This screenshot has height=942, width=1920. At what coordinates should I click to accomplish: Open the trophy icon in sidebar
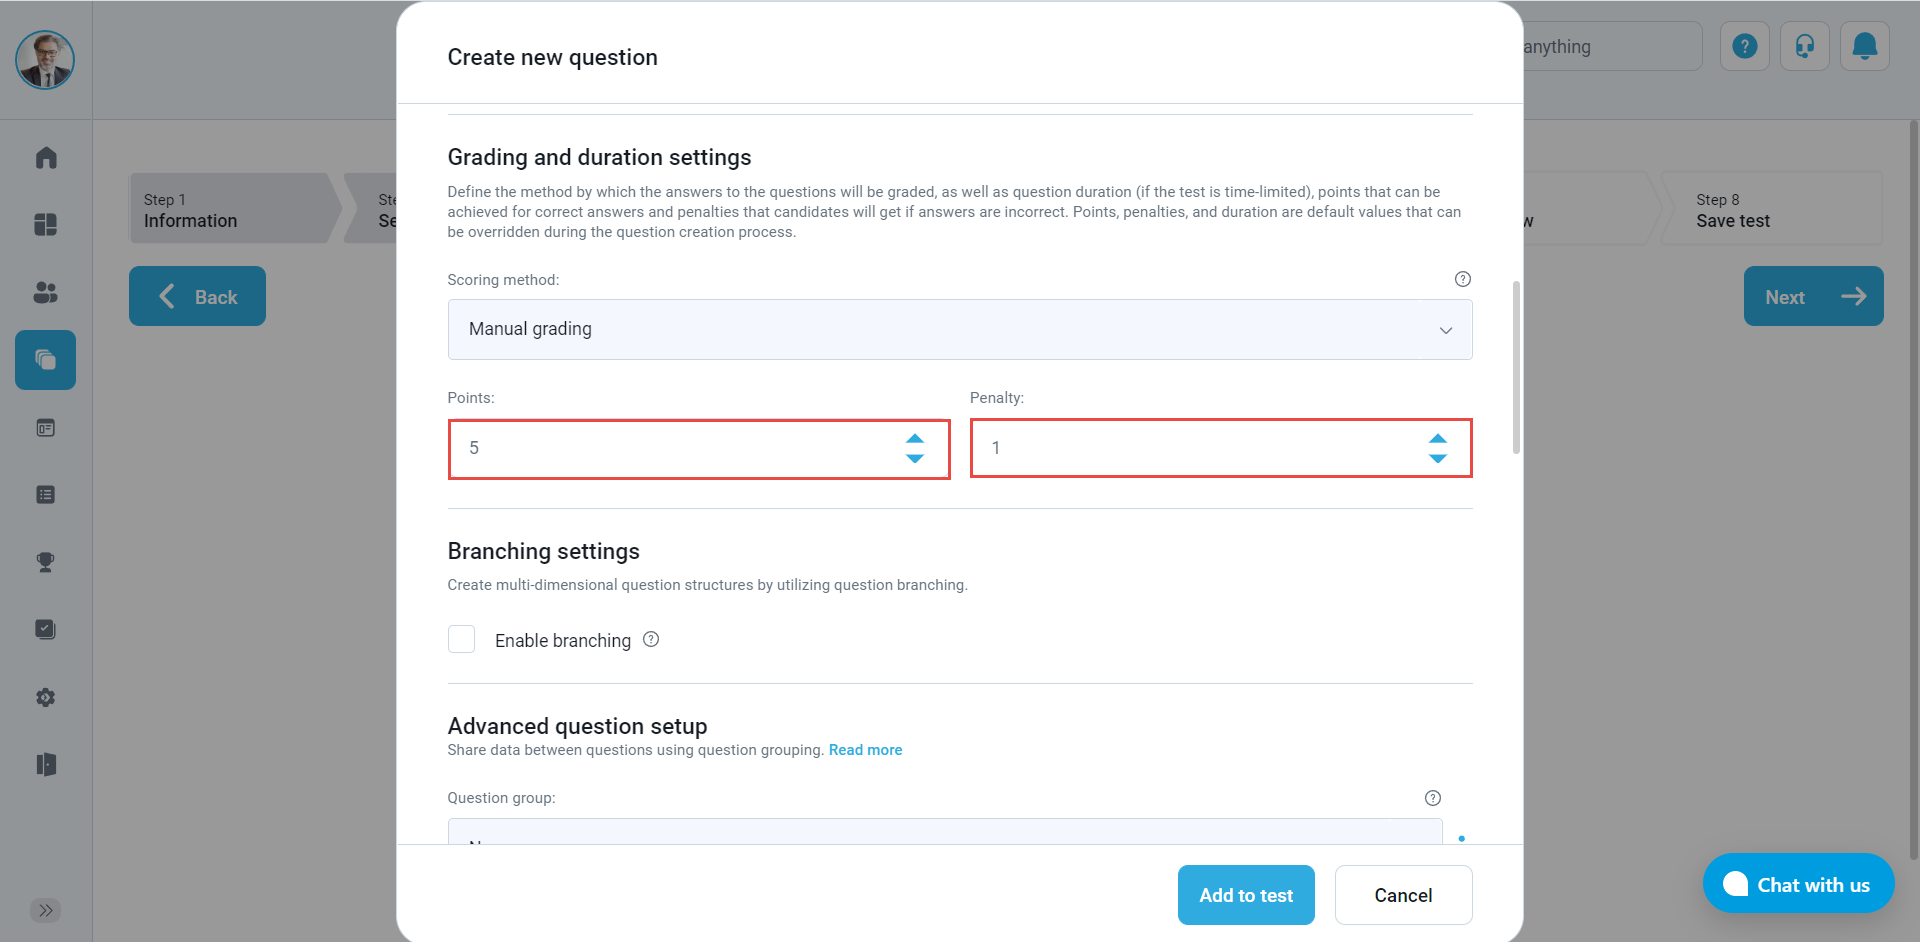(46, 562)
